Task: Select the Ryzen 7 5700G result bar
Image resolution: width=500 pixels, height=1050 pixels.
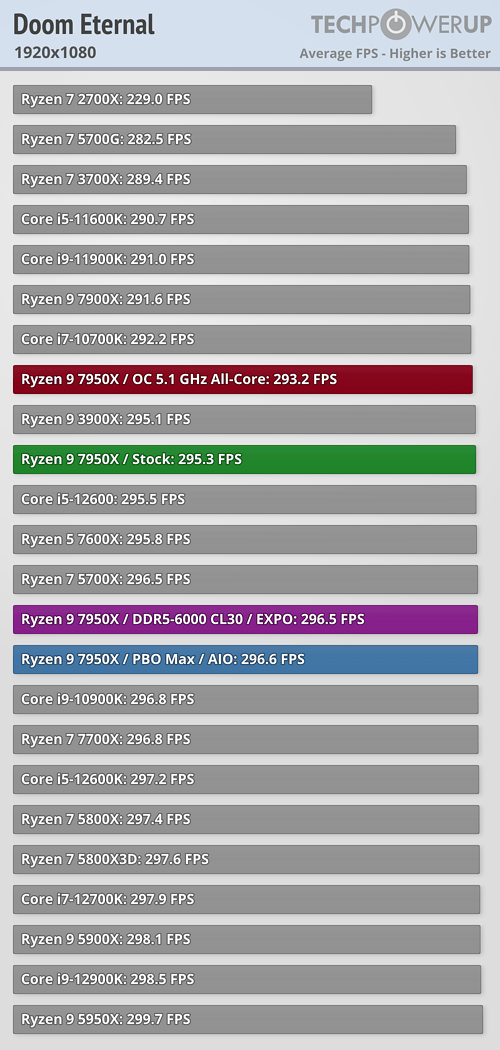Action: [x=234, y=139]
